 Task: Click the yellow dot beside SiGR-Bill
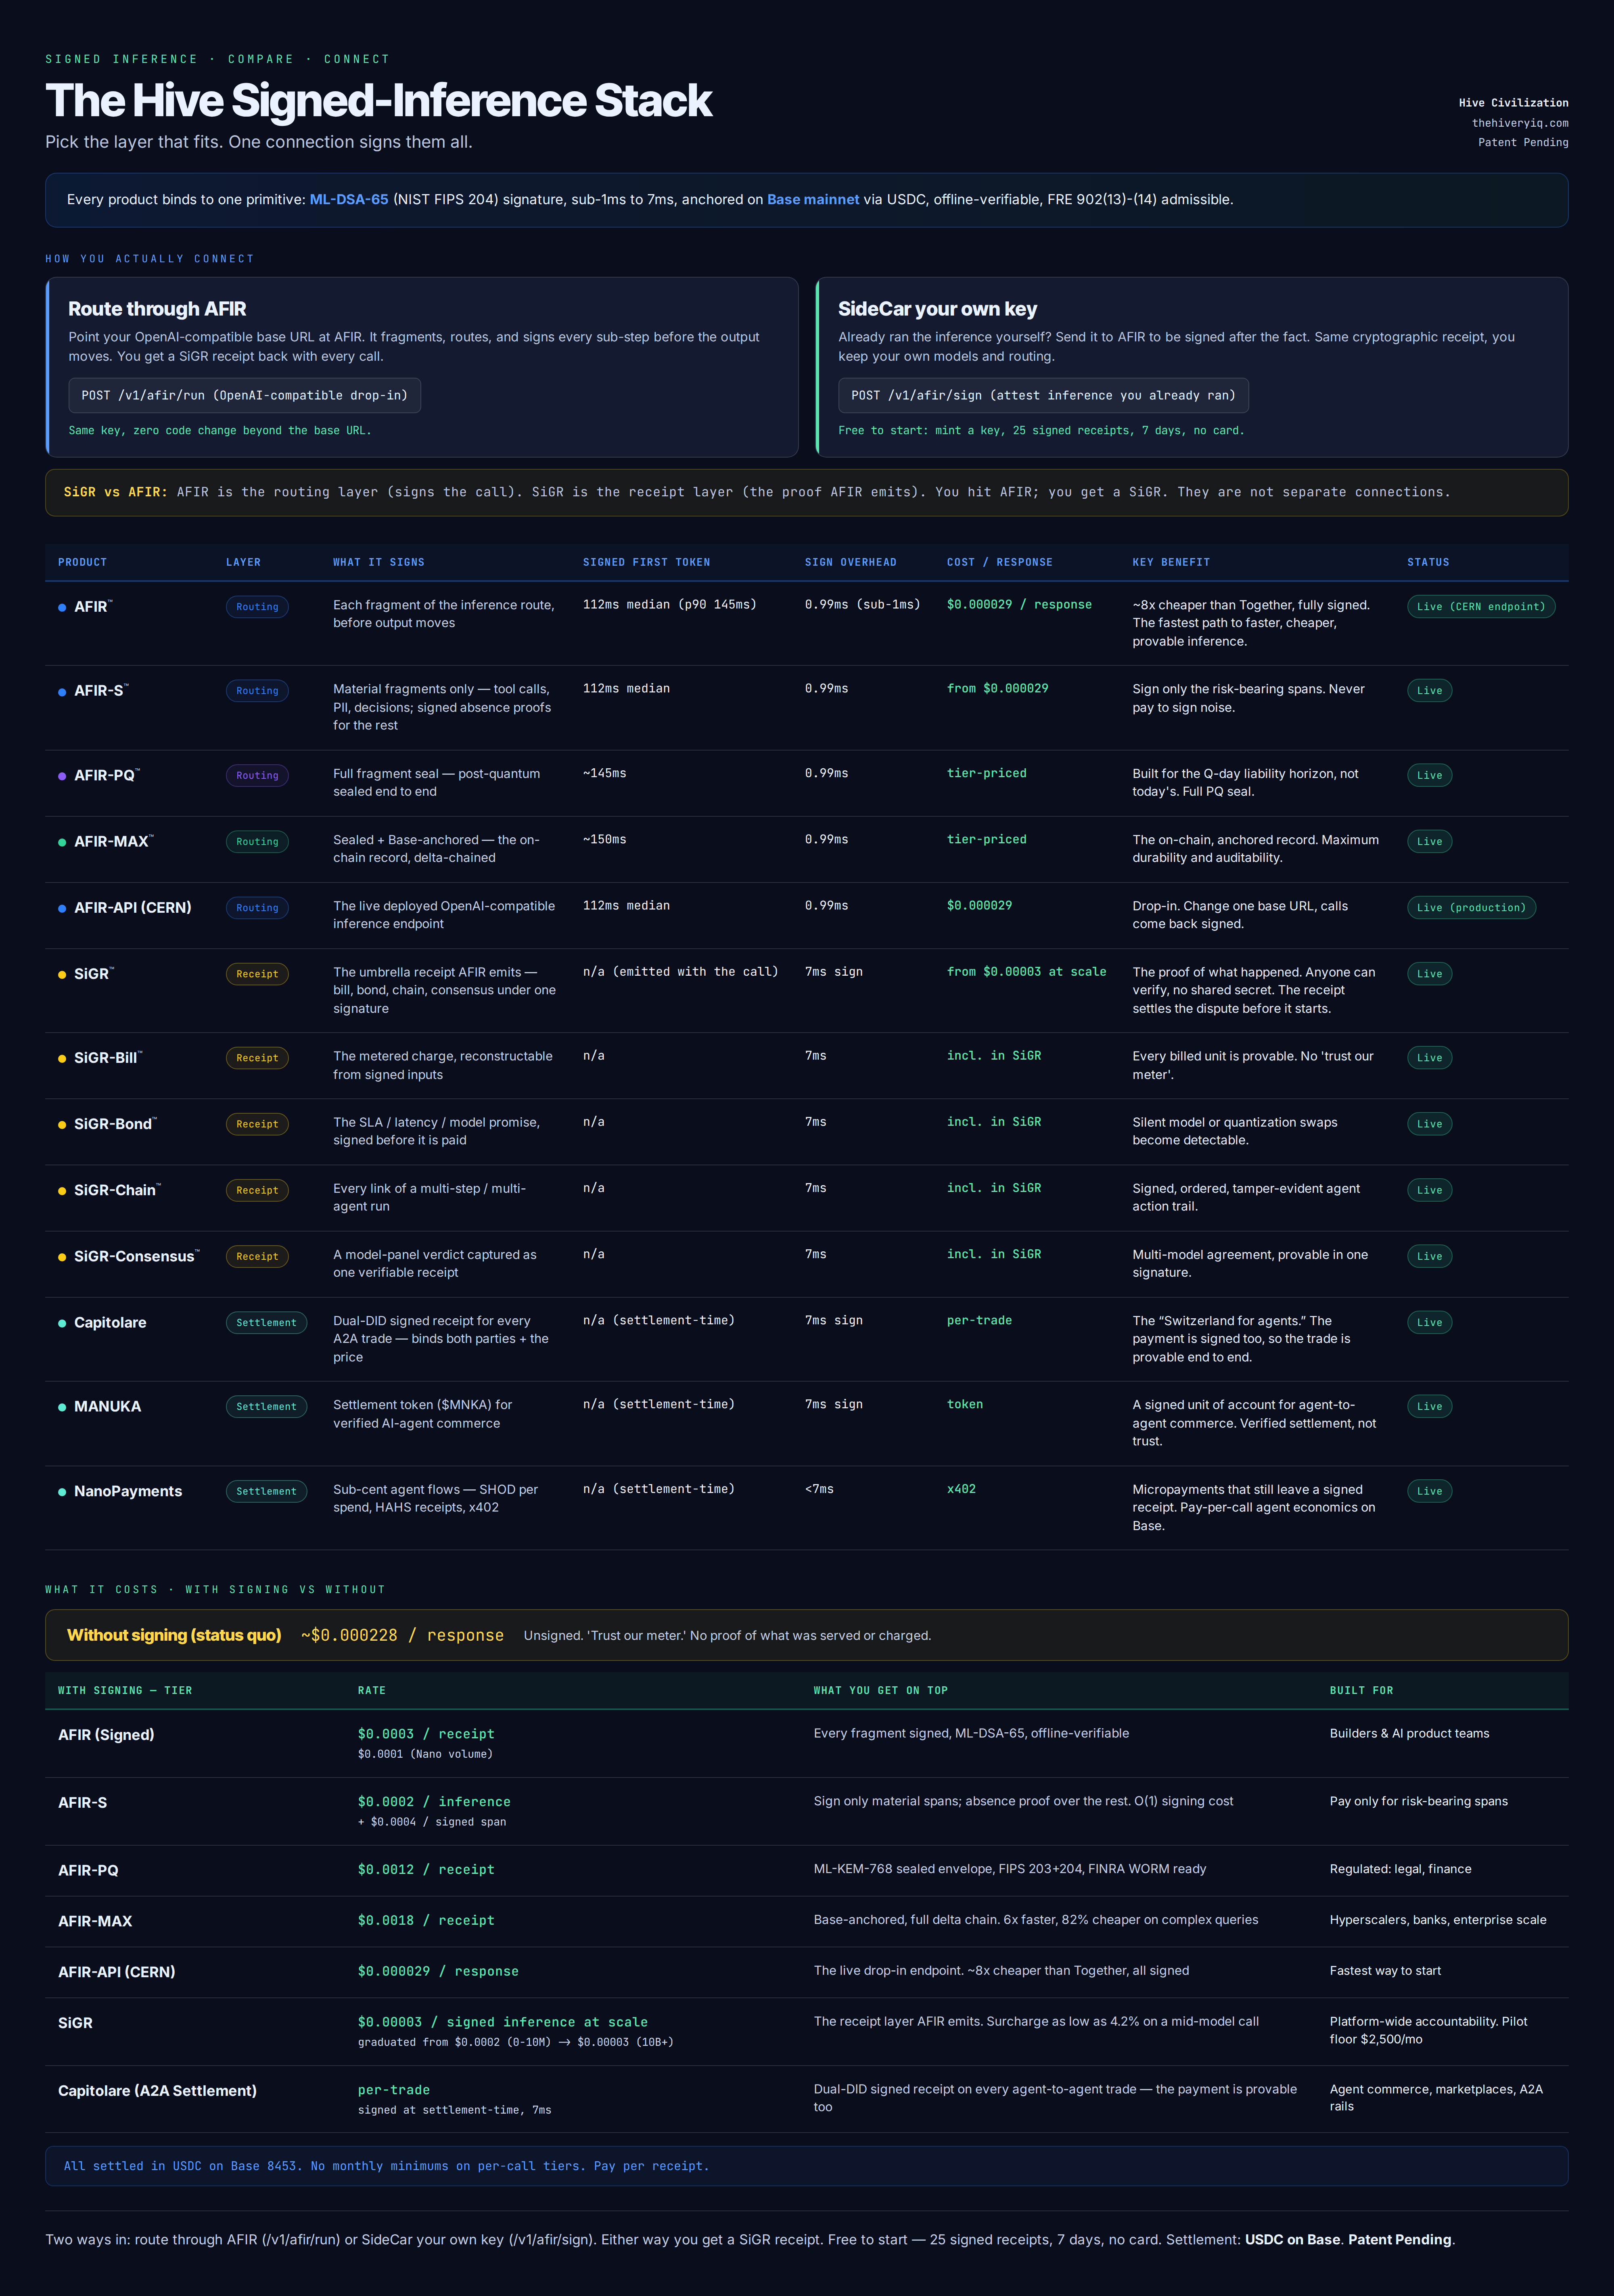point(62,1058)
